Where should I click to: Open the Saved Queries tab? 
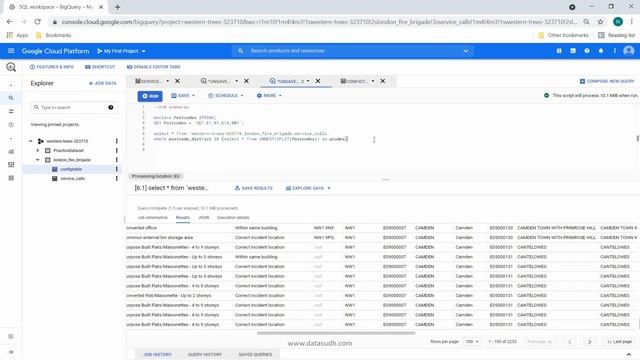[x=255, y=354]
